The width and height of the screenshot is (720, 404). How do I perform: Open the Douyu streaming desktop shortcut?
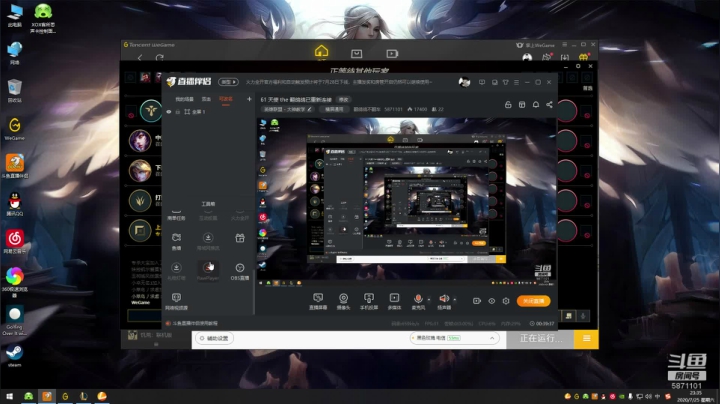[x=15, y=166]
